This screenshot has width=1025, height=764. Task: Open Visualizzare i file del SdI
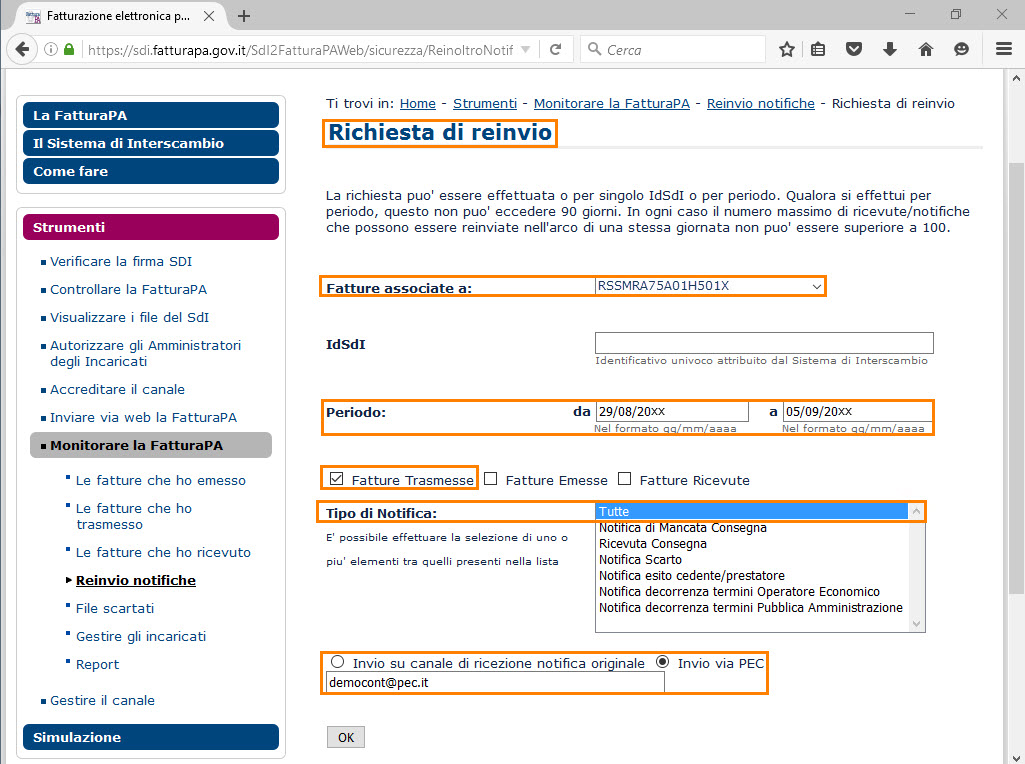click(129, 318)
